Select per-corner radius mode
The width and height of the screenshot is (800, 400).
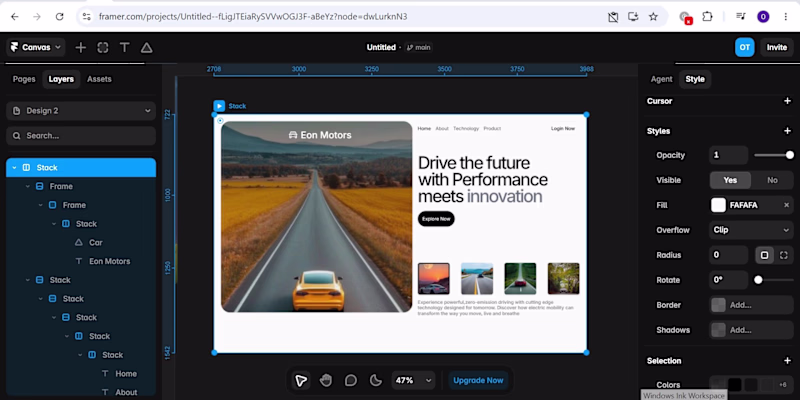(784, 255)
